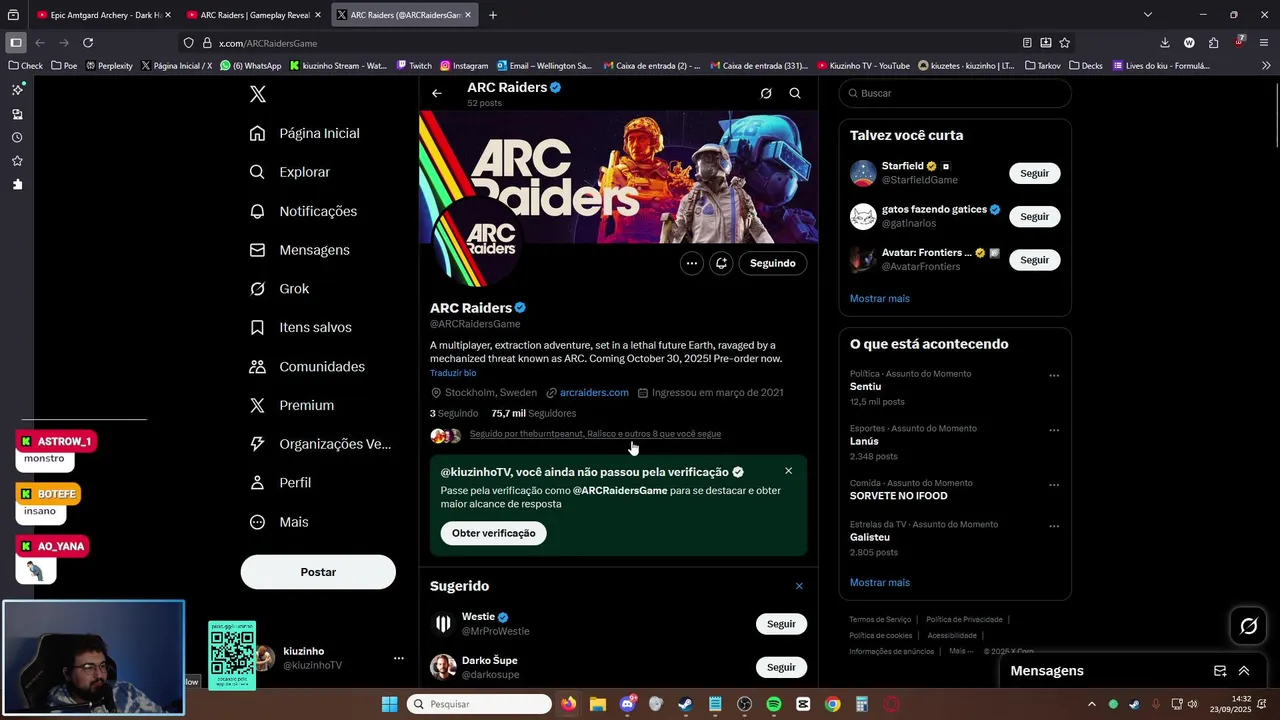Open Mensagens from the sidebar
This screenshot has width=1280, height=720.
point(299,250)
